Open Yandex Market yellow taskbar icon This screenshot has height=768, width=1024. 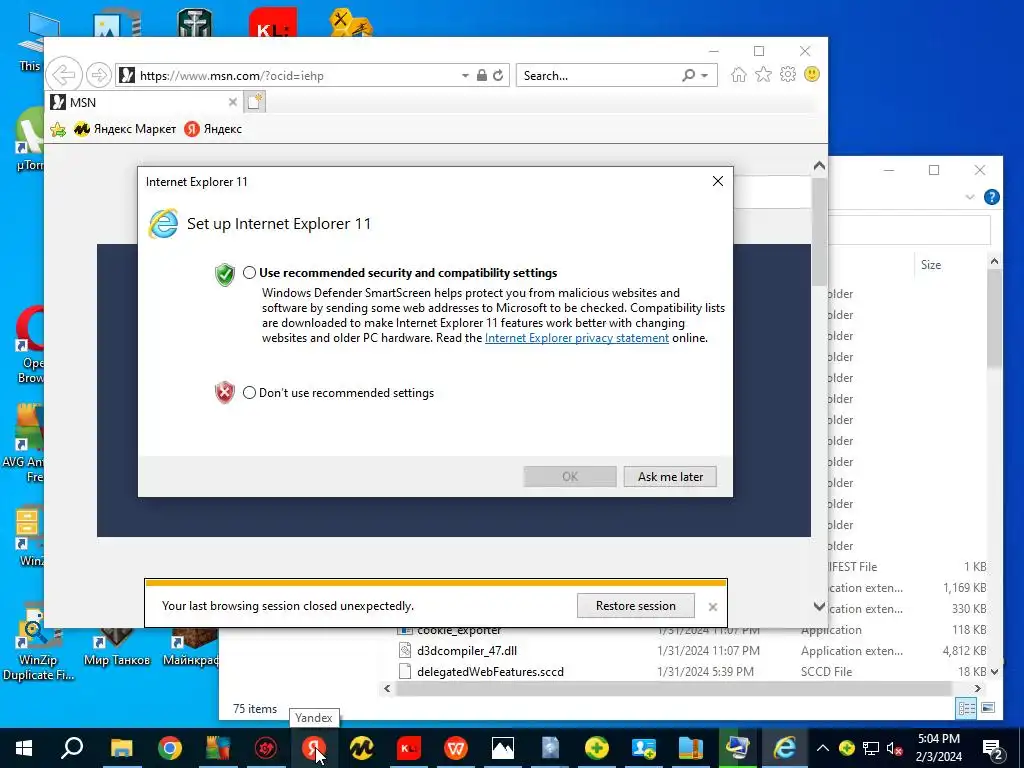coord(361,748)
